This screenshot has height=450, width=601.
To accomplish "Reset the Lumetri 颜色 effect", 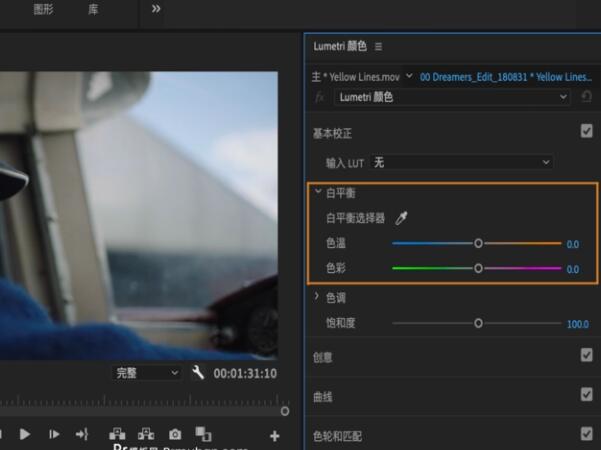I will (586, 97).
